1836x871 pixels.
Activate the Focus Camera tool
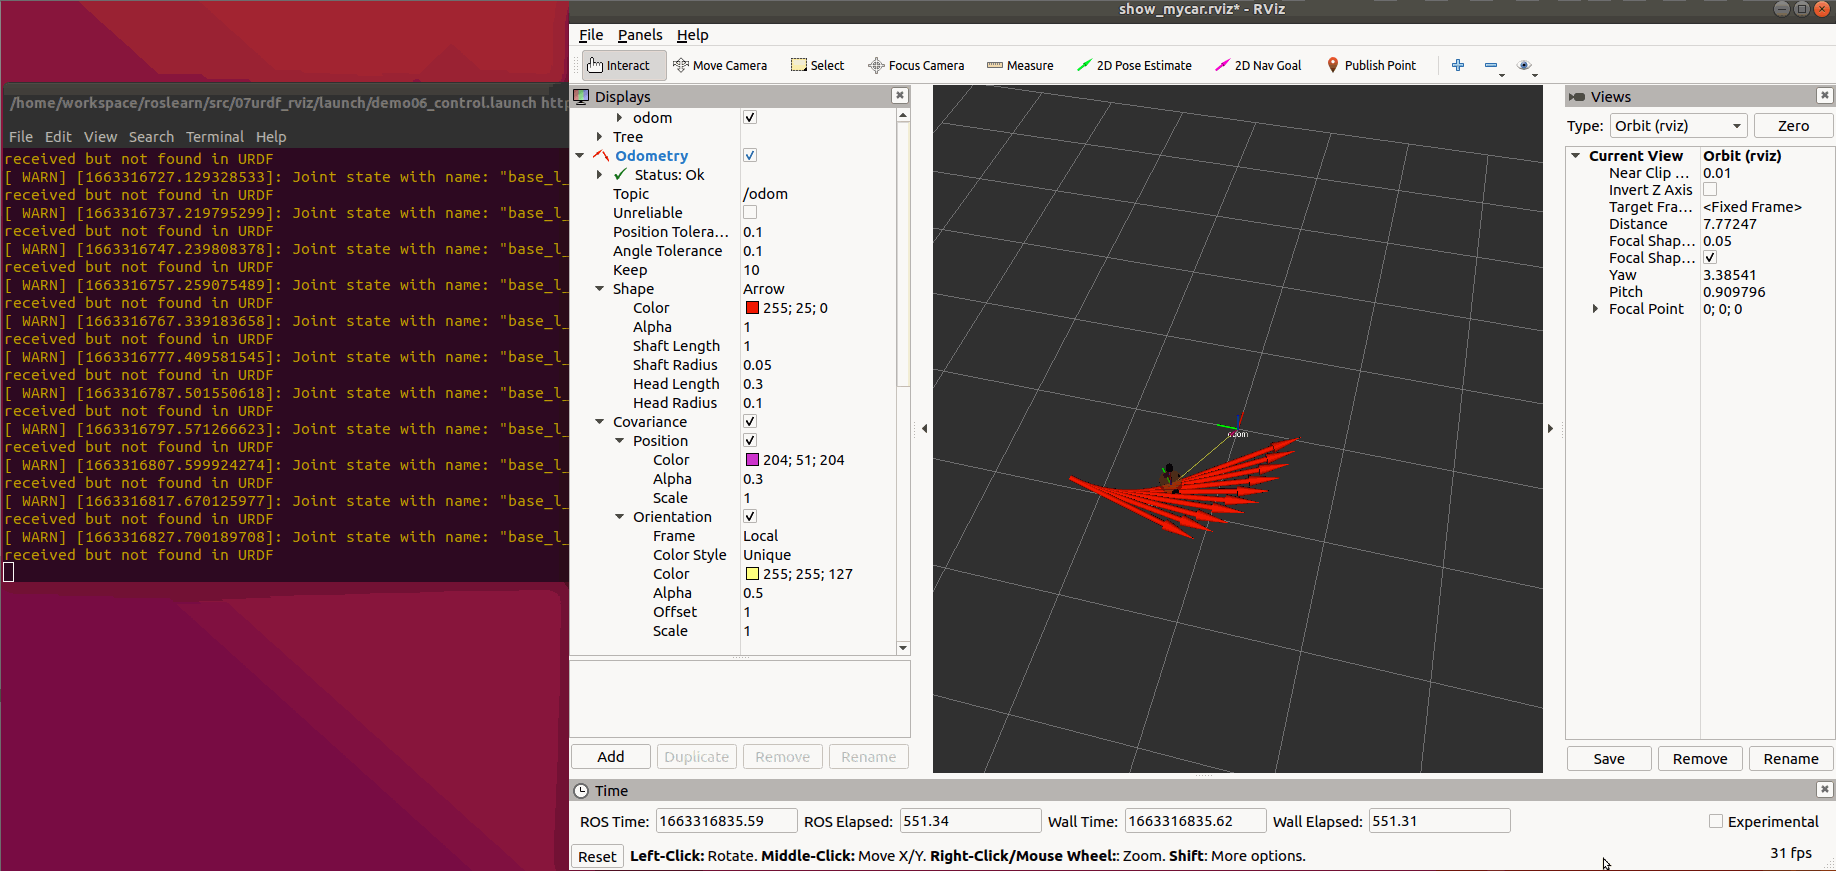click(916, 66)
